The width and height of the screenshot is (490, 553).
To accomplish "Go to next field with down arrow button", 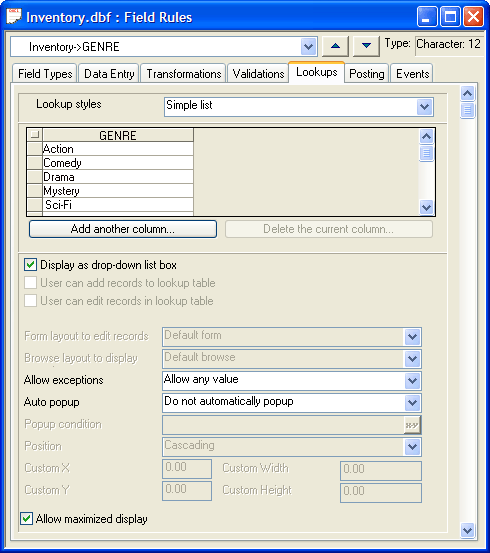I will tap(366, 46).
